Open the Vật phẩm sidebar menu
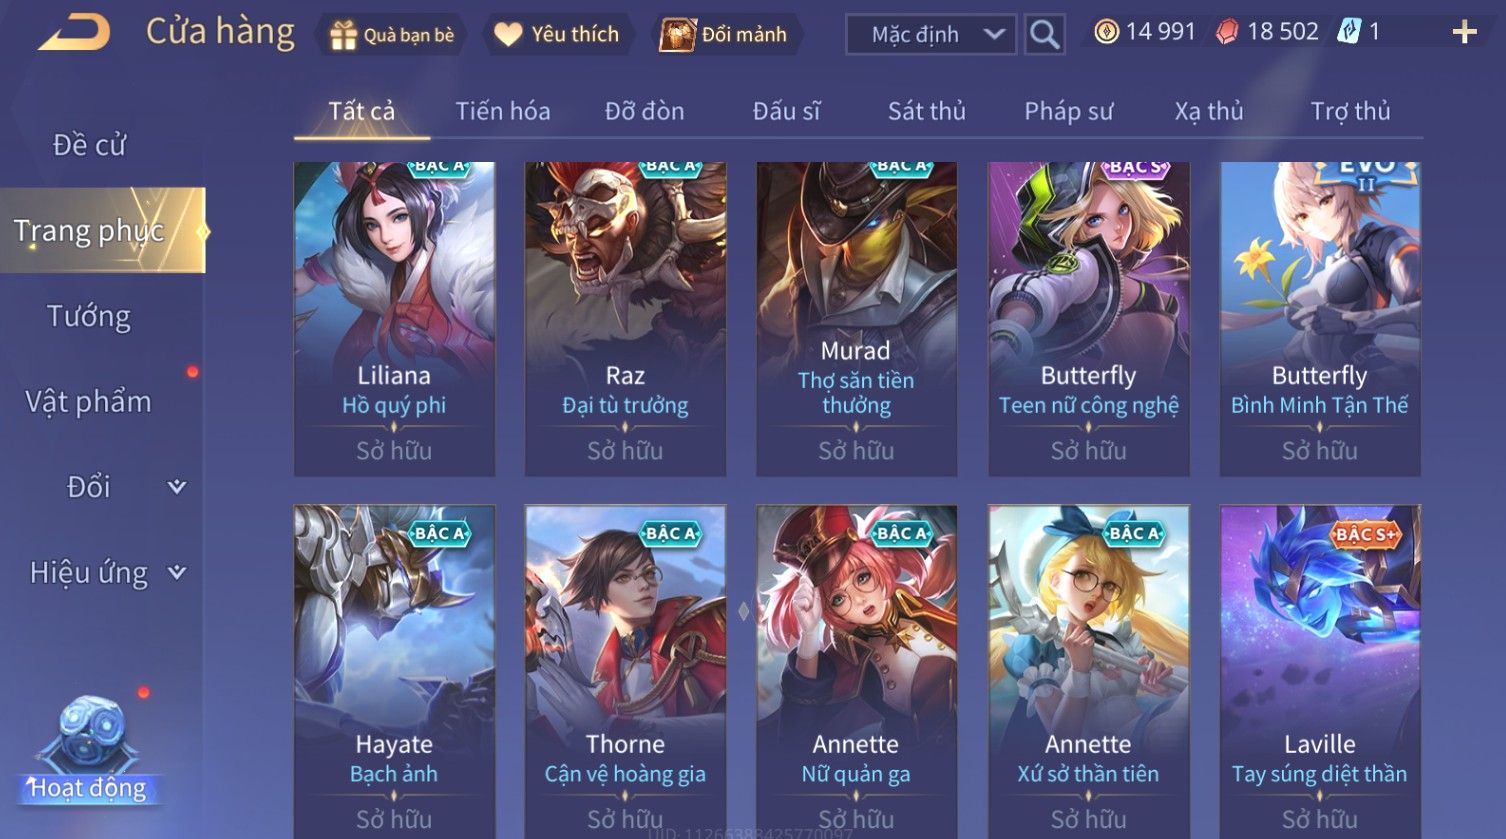The width and height of the screenshot is (1506, 839). tap(89, 402)
